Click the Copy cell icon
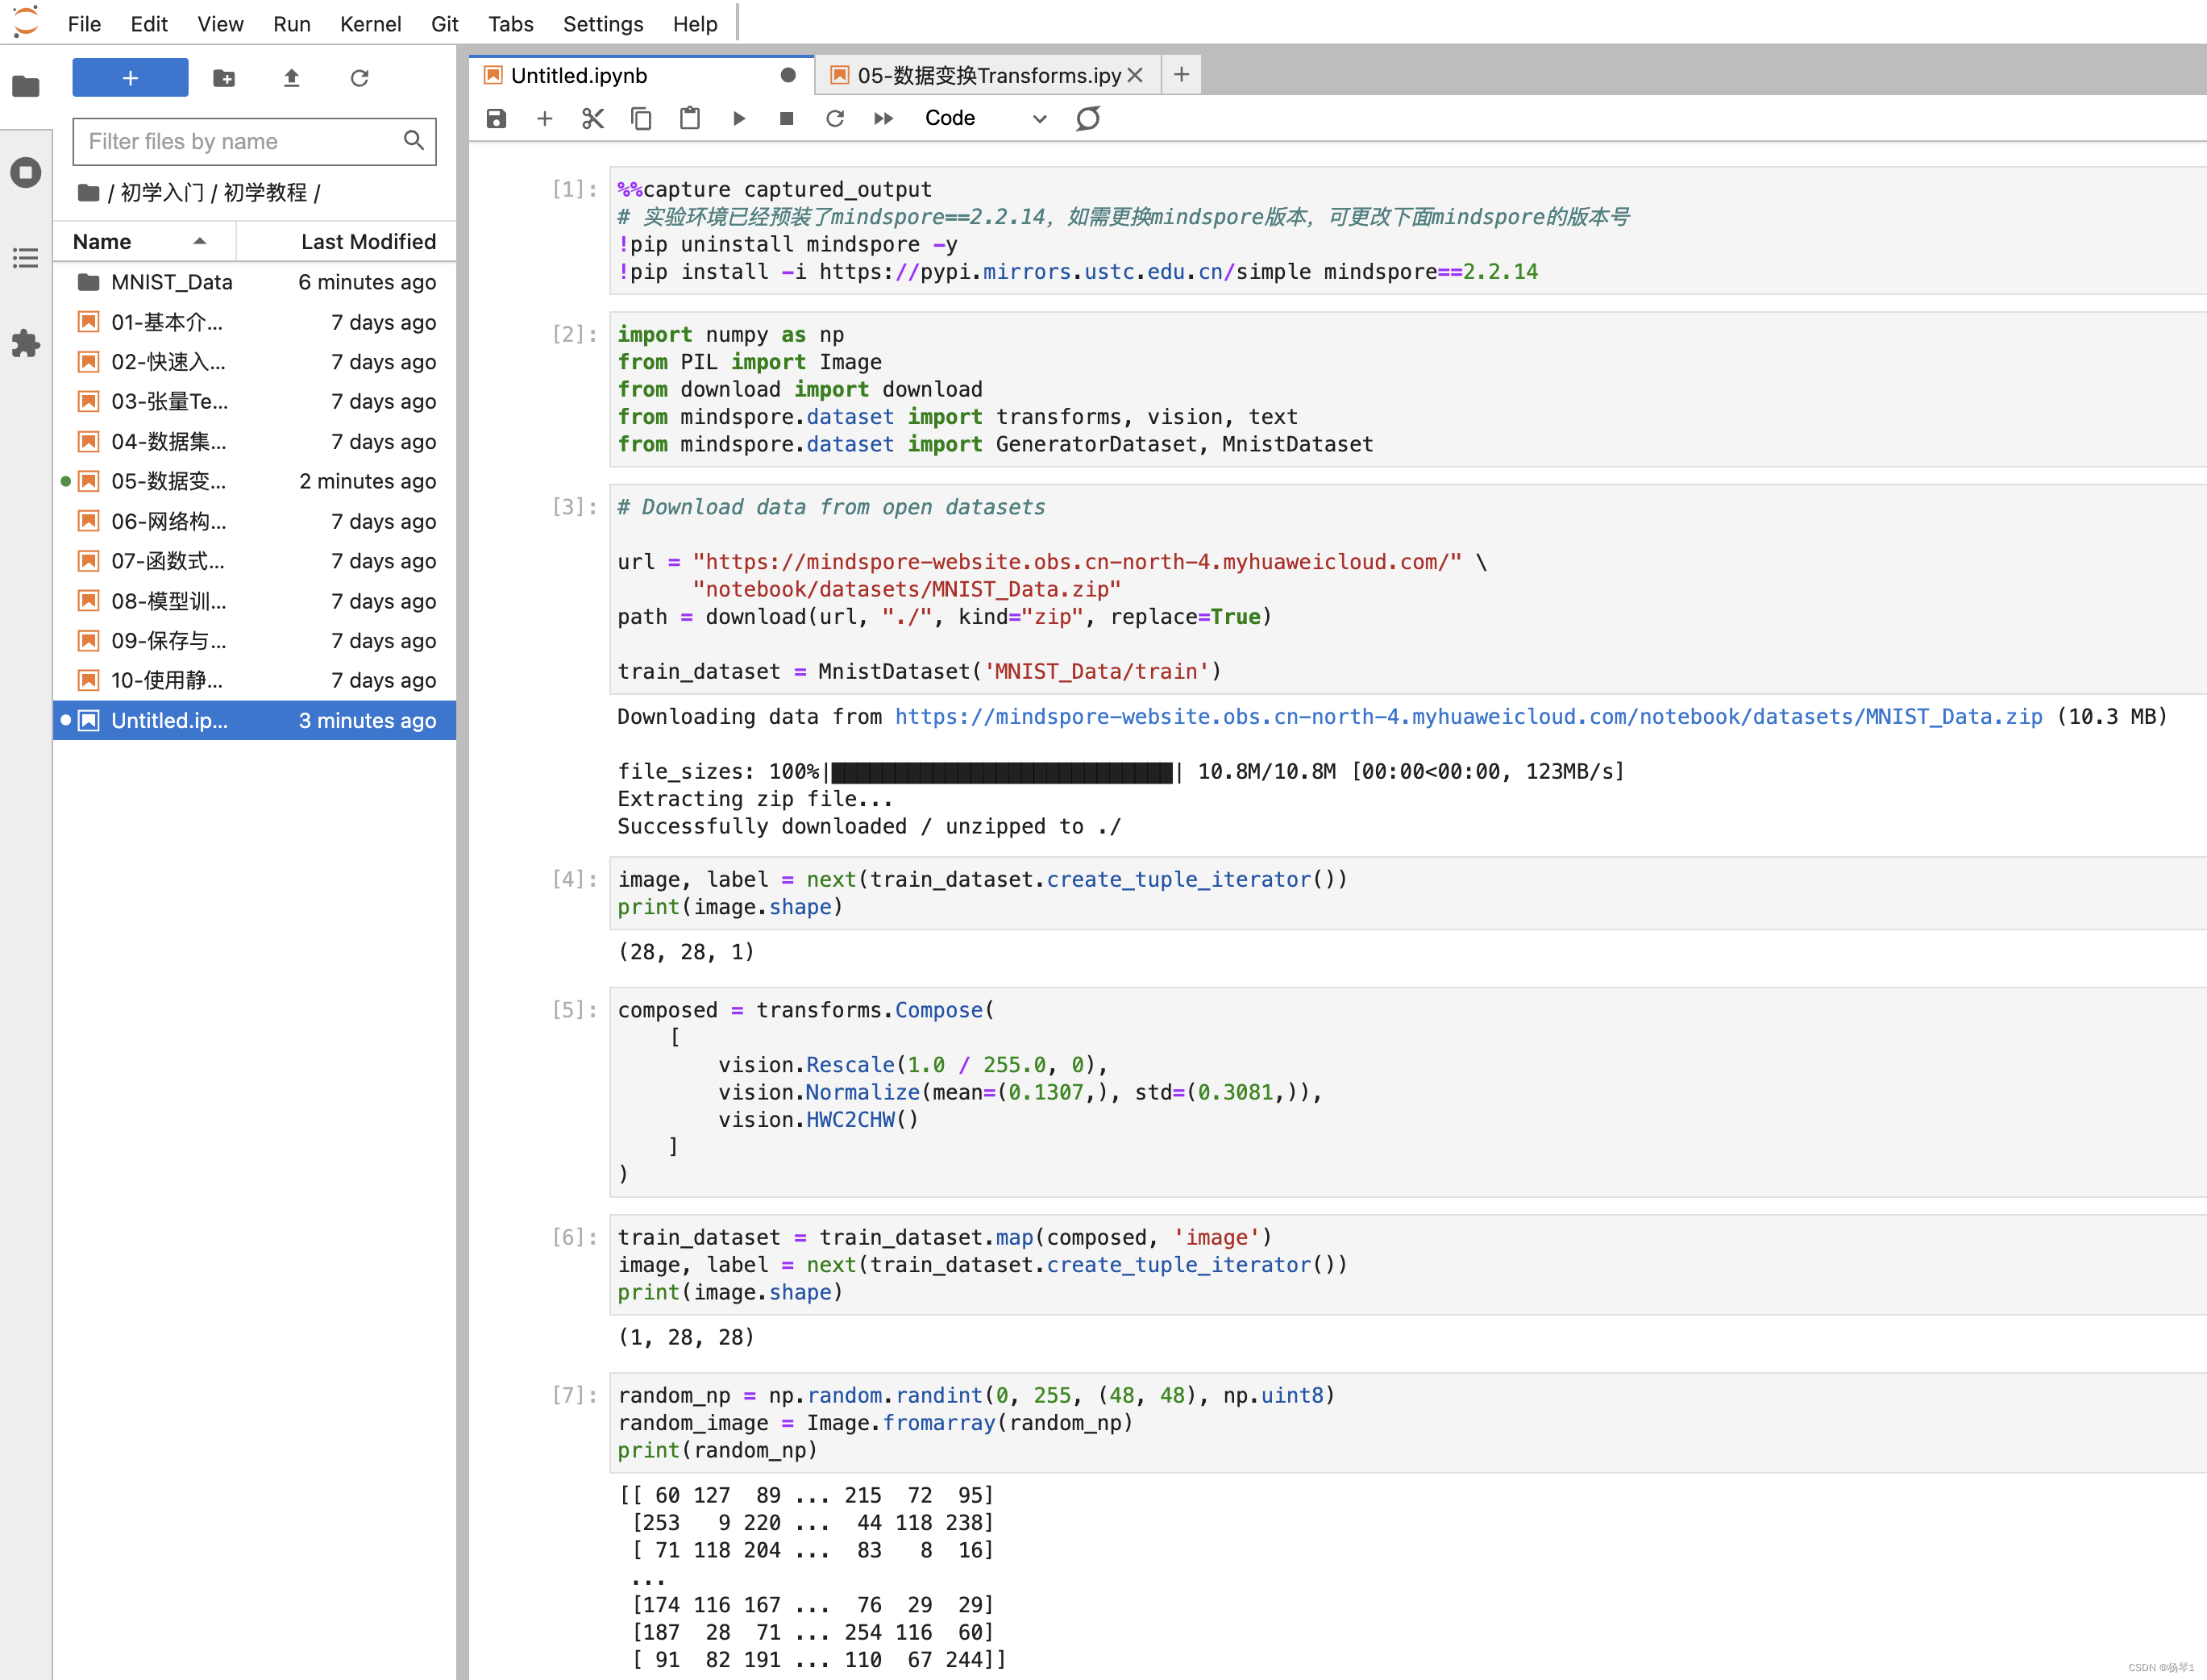This screenshot has width=2207, height=1680. (x=644, y=119)
